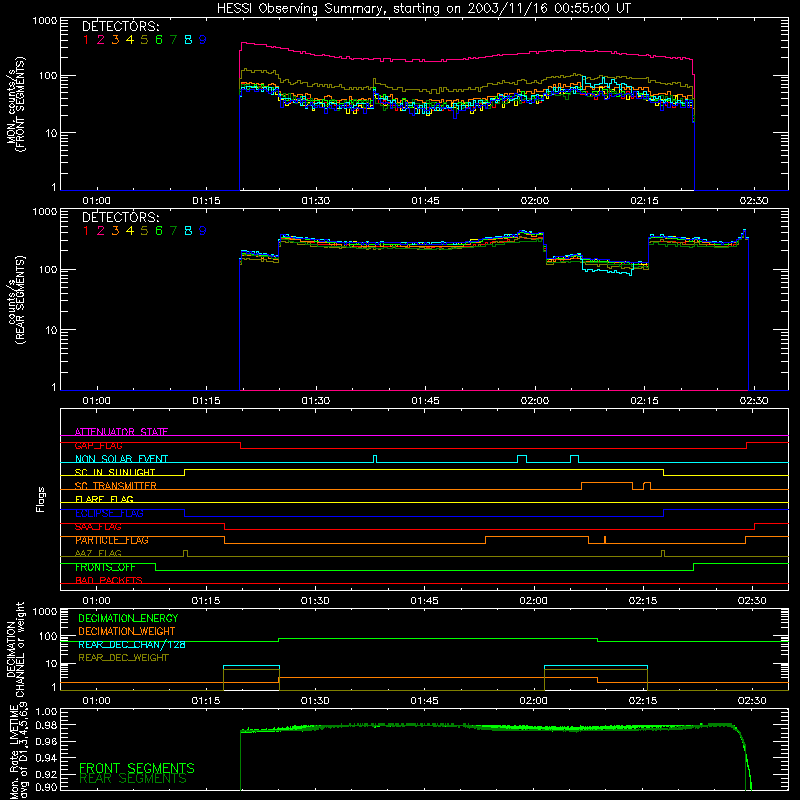Click the DECIMATION CHANNEL or weight axis title

pos(15,649)
